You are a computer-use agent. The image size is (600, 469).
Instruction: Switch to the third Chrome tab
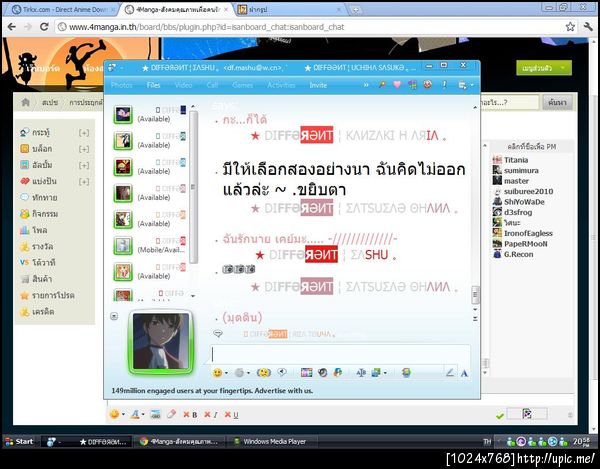[x=288, y=10]
